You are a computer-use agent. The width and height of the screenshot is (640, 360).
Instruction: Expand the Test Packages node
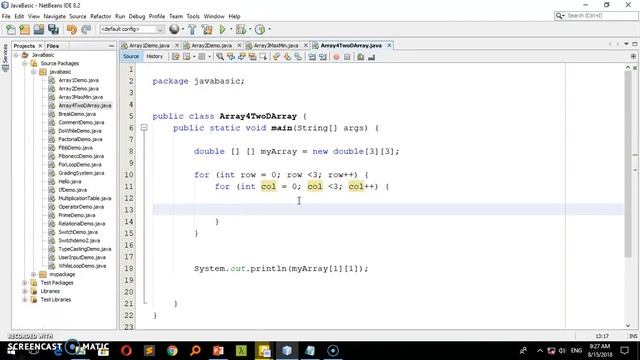(x=25, y=283)
